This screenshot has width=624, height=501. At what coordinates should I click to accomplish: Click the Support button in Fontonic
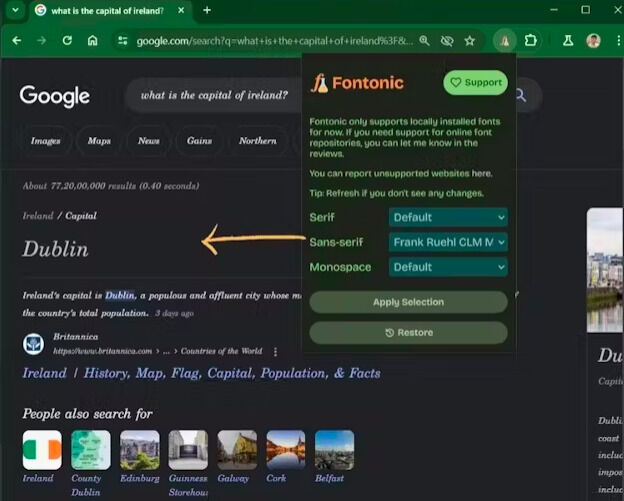point(475,83)
